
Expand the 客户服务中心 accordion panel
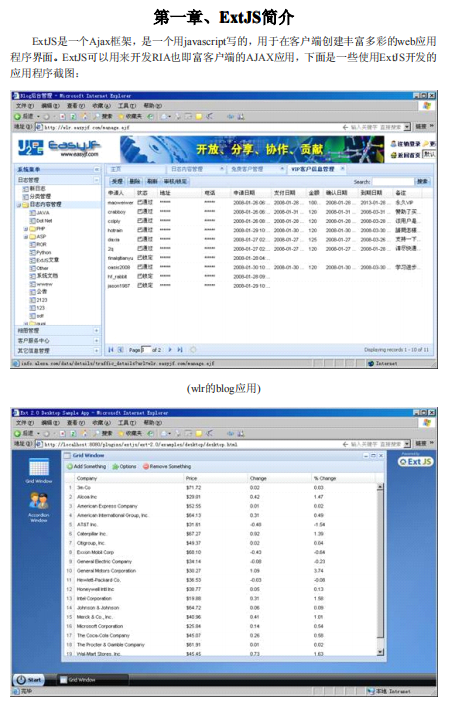(96, 340)
